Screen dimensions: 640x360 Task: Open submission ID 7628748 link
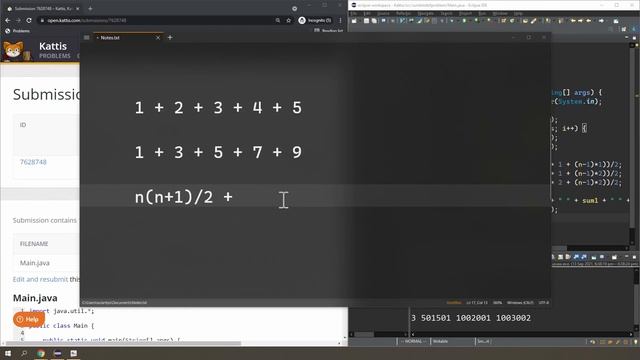click(x=33, y=162)
